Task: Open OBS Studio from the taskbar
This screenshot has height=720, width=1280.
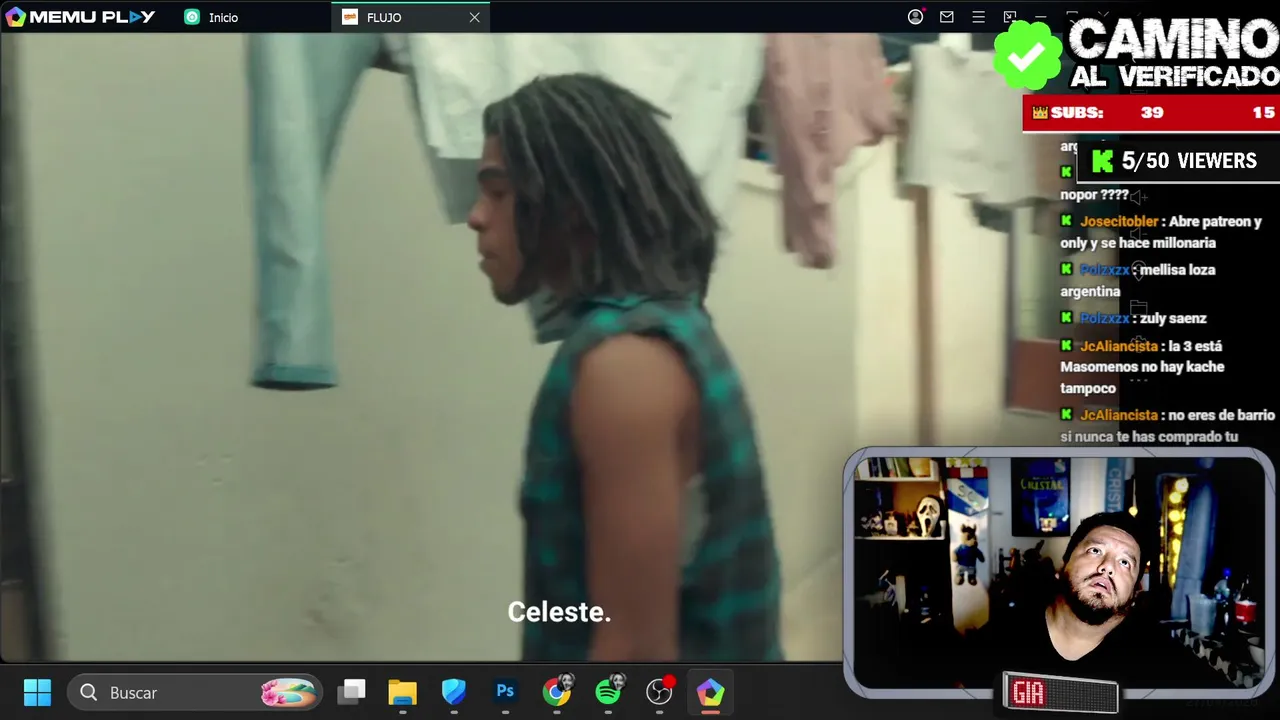Action: (660, 692)
